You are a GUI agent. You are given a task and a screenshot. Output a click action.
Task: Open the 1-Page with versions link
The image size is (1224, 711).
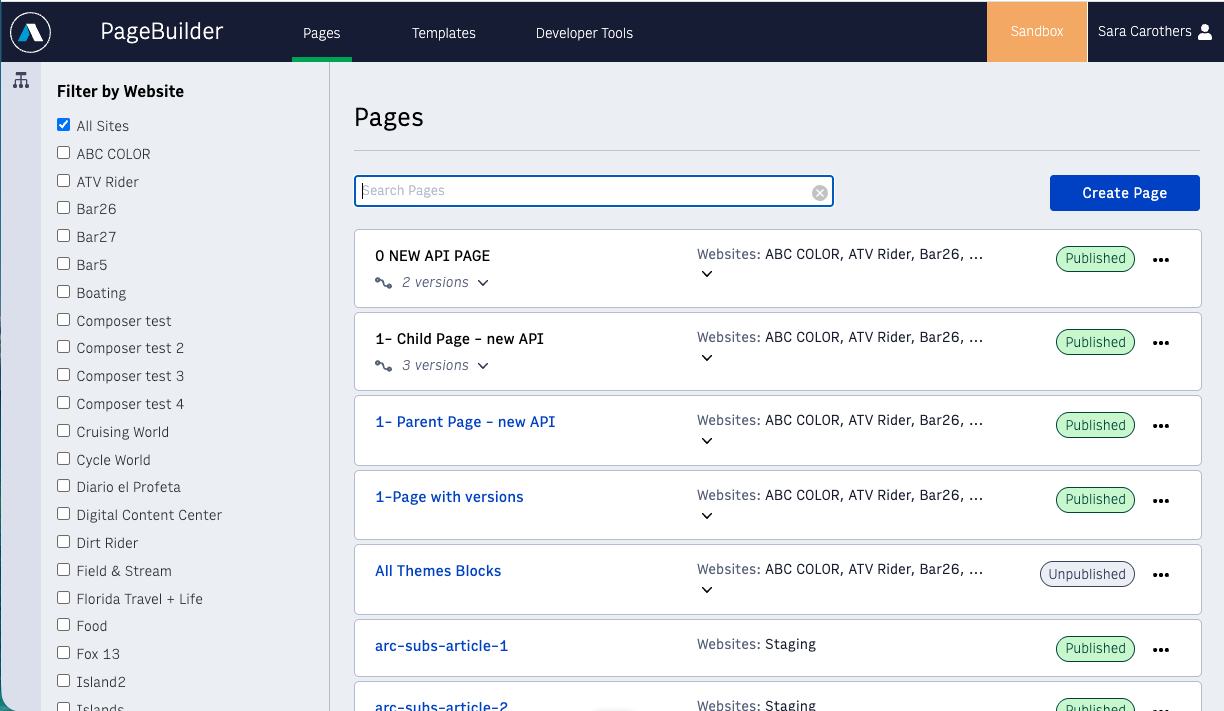pos(449,497)
